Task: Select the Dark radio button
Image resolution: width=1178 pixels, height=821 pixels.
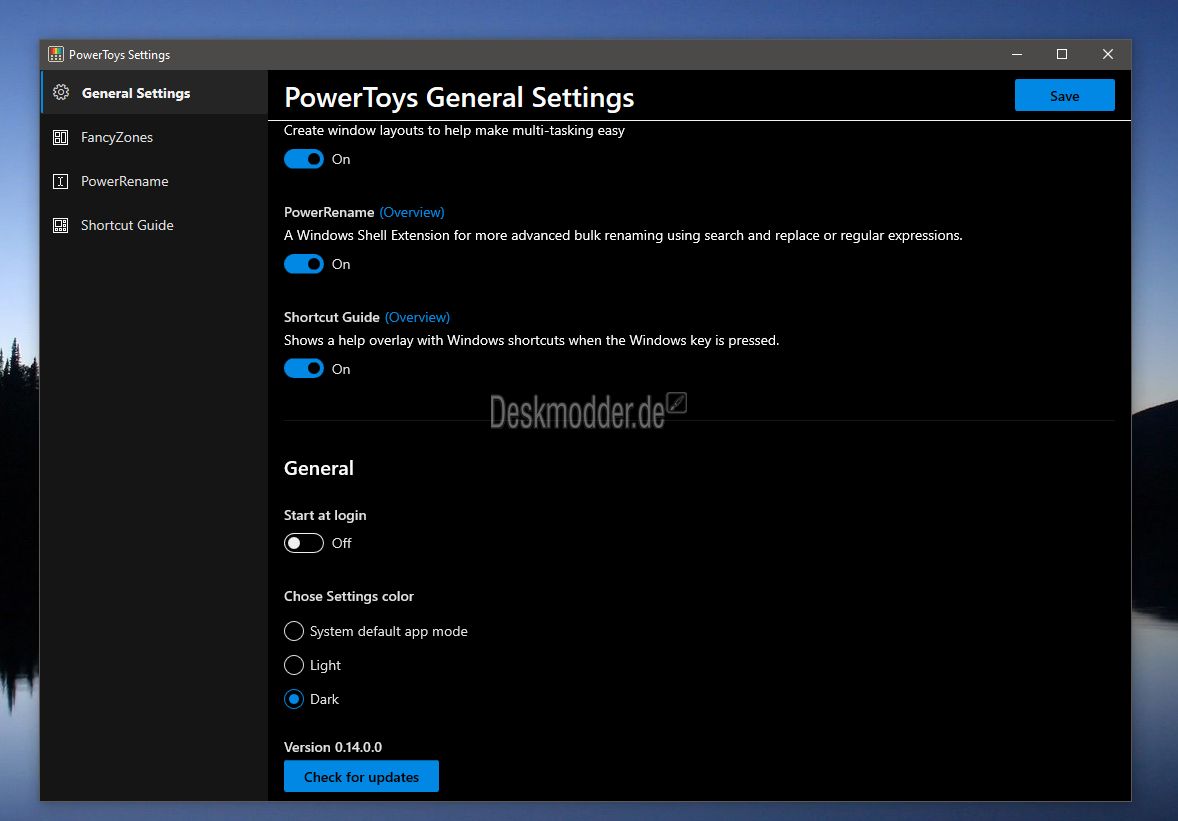Action: coord(294,699)
